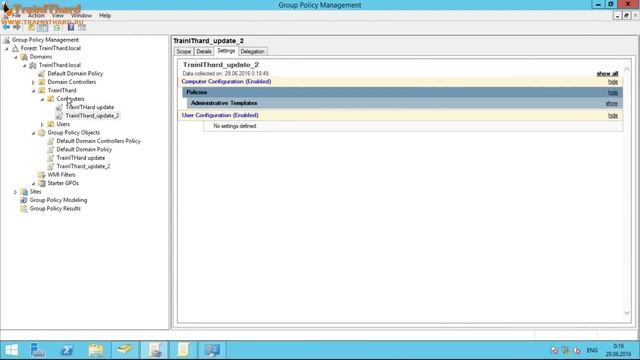Click the Domains folder icon in tree
The image size is (640, 360).
[x=24, y=57]
